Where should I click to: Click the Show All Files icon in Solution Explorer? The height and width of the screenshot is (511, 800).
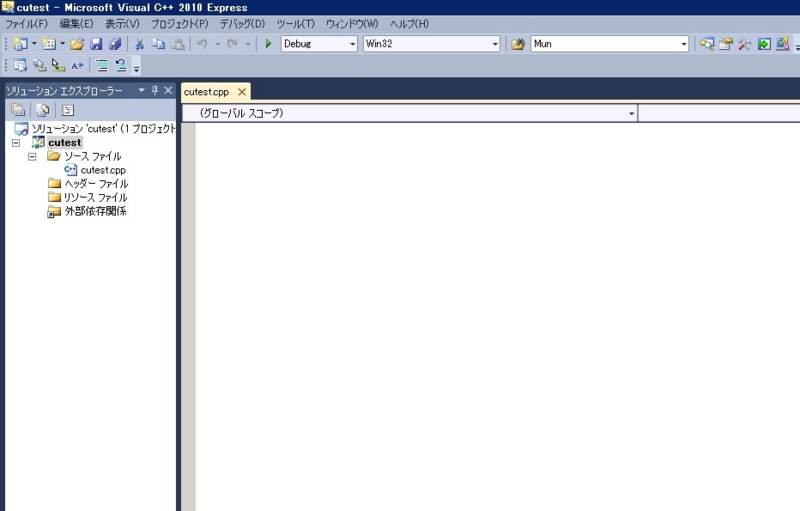click(43, 110)
